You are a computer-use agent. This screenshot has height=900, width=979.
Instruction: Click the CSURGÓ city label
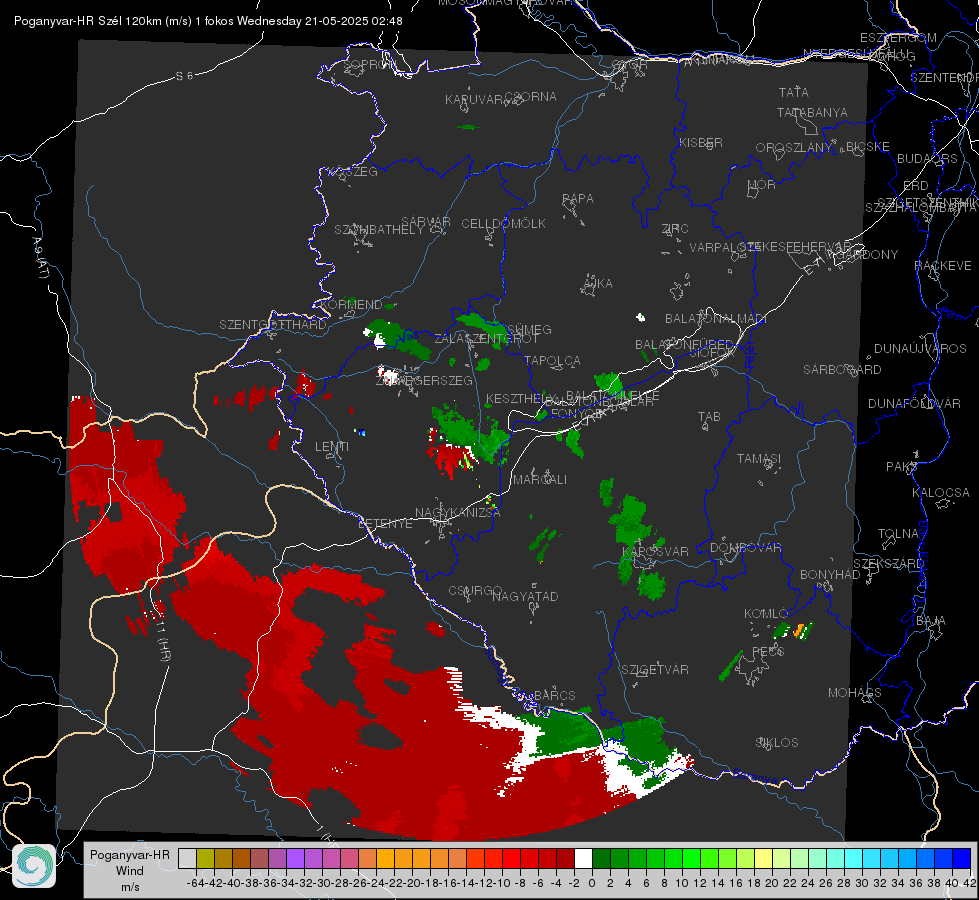[475, 591]
